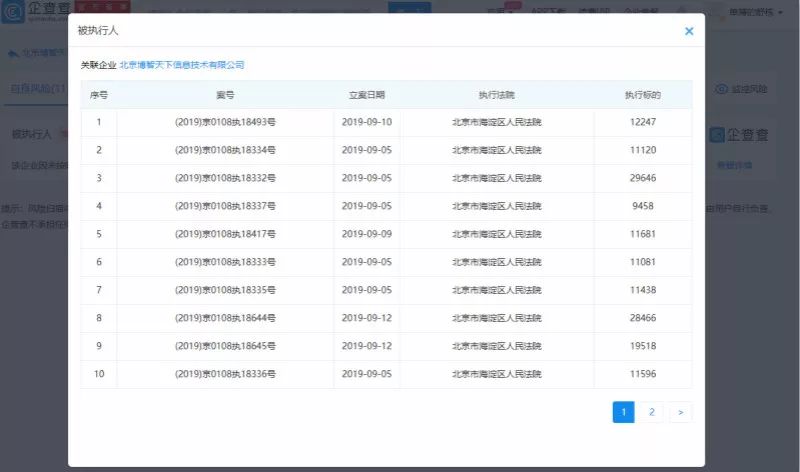Click the execution amount 28466
Viewport: 800px width, 472px height.
click(x=643, y=318)
